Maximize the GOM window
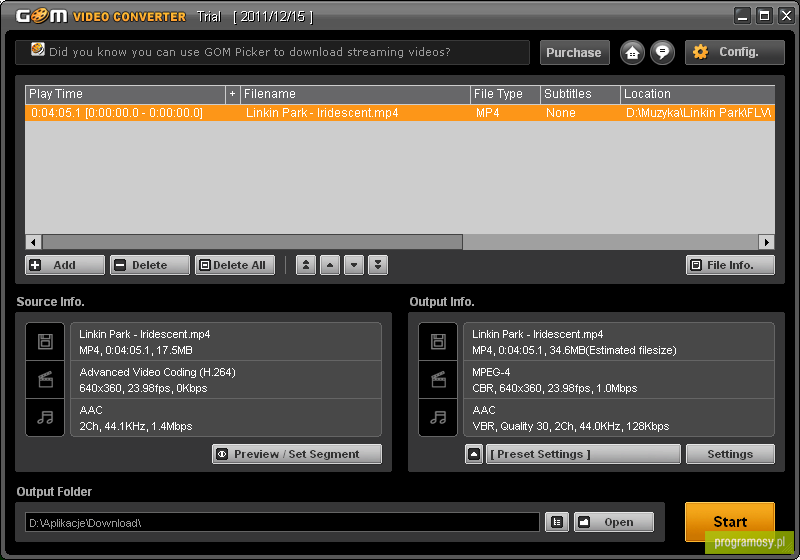 764,16
